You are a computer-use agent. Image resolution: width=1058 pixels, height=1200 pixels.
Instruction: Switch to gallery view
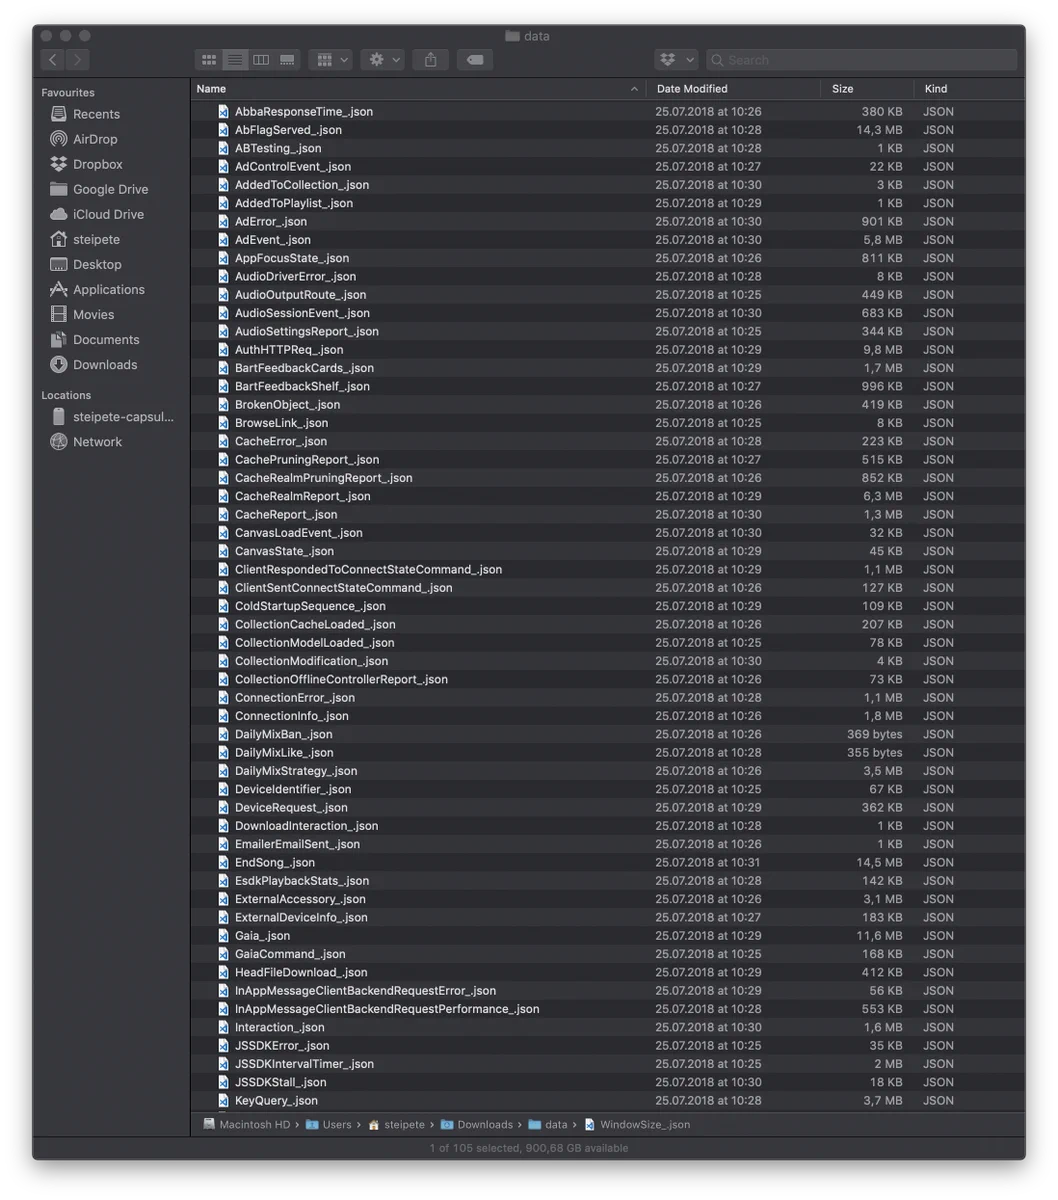pos(287,60)
